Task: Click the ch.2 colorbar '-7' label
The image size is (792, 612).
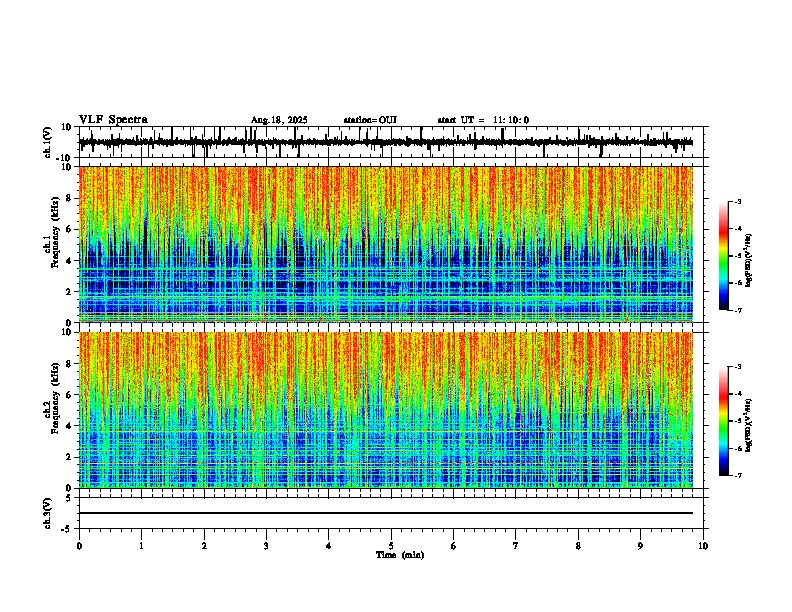Action: [737, 475]
